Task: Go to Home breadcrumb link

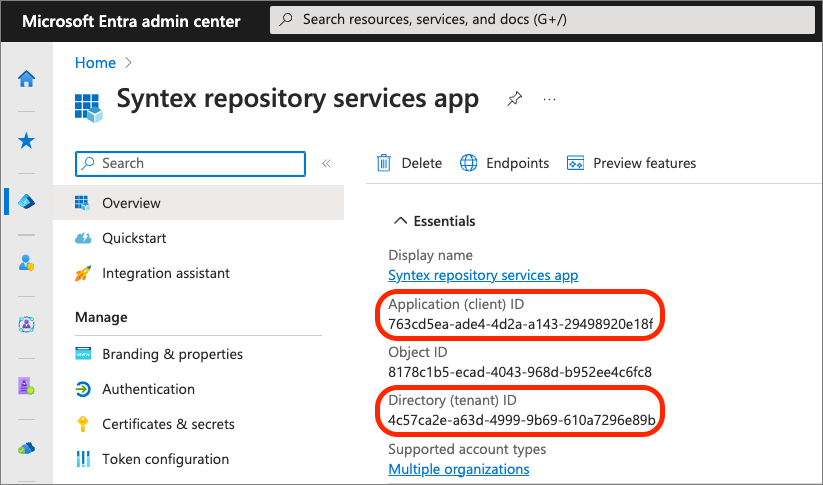Action: point(95,63)
